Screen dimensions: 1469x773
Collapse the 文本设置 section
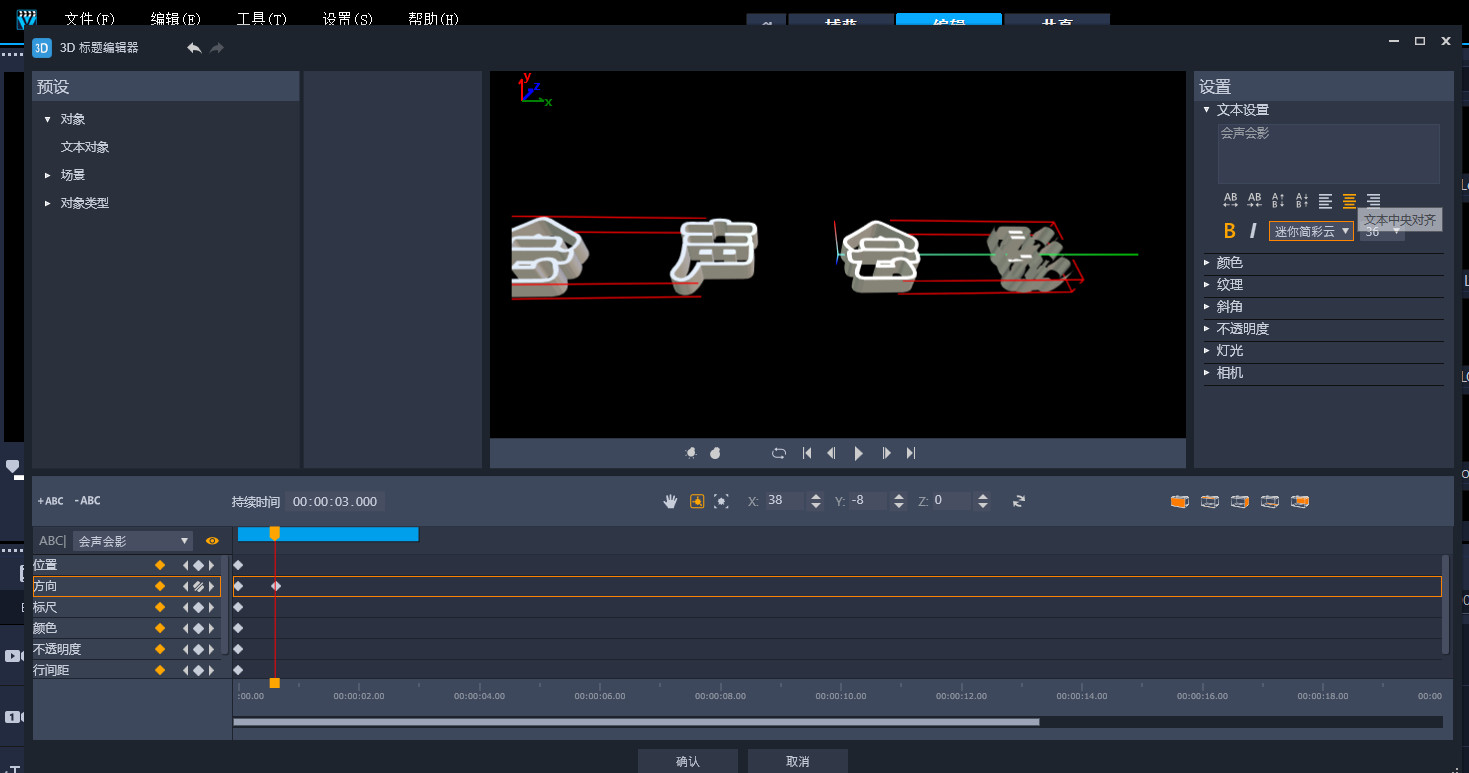[x=1207, y=110]
